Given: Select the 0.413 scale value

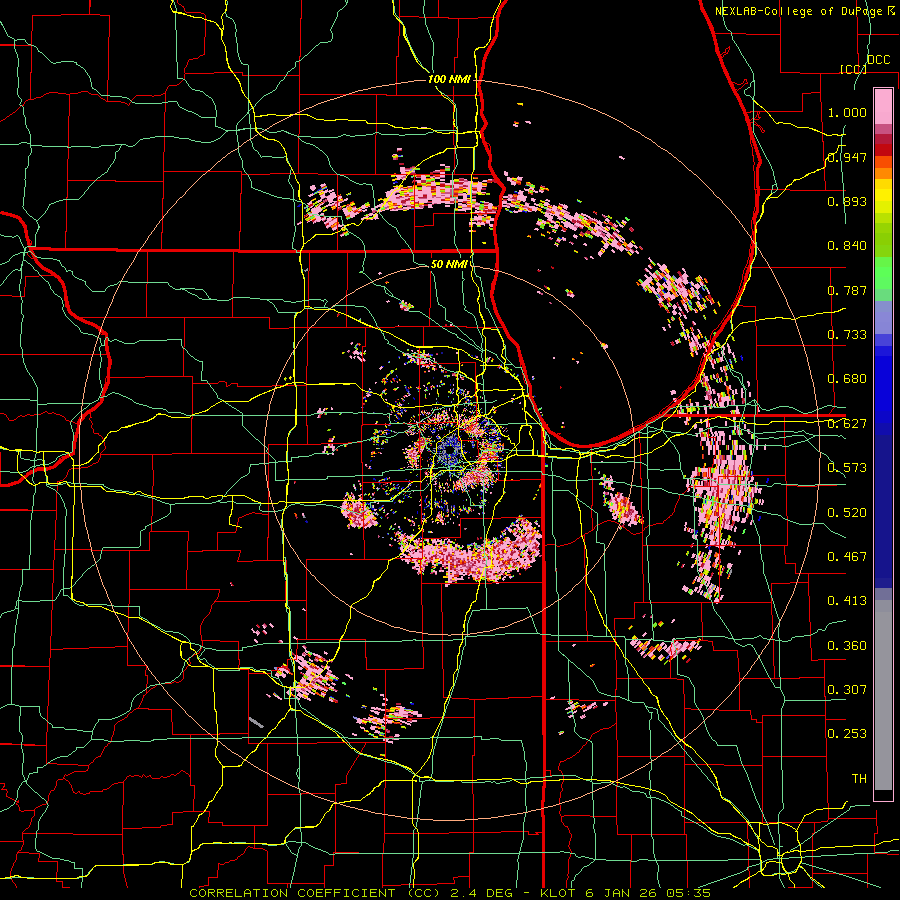Looking at the screenshot, I should click(x=847, y=601).
